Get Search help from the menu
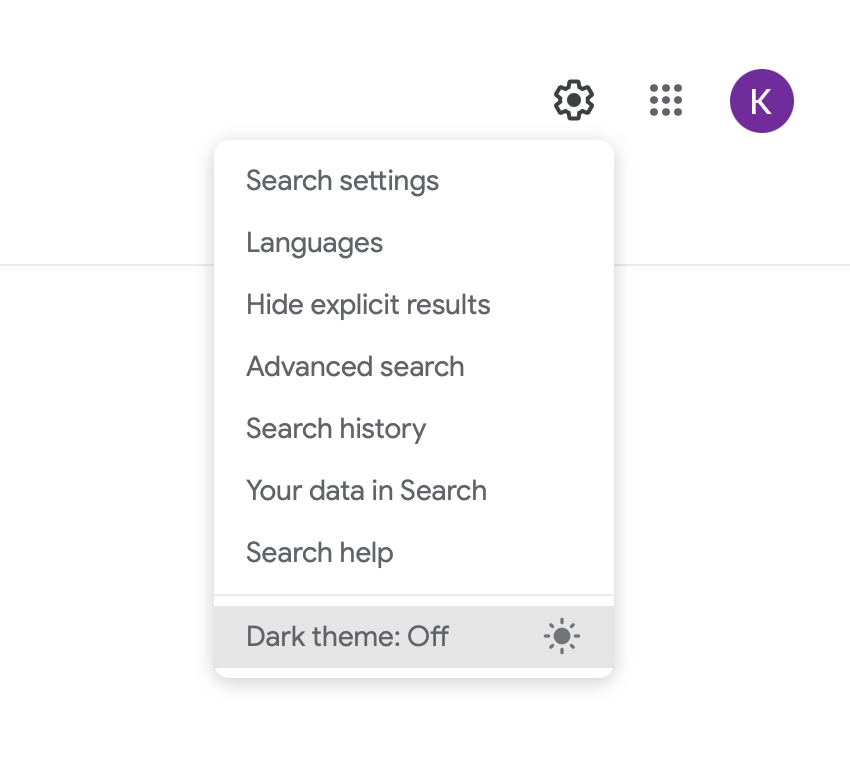This screenshot has width=850, height=770. click(319, 553)
